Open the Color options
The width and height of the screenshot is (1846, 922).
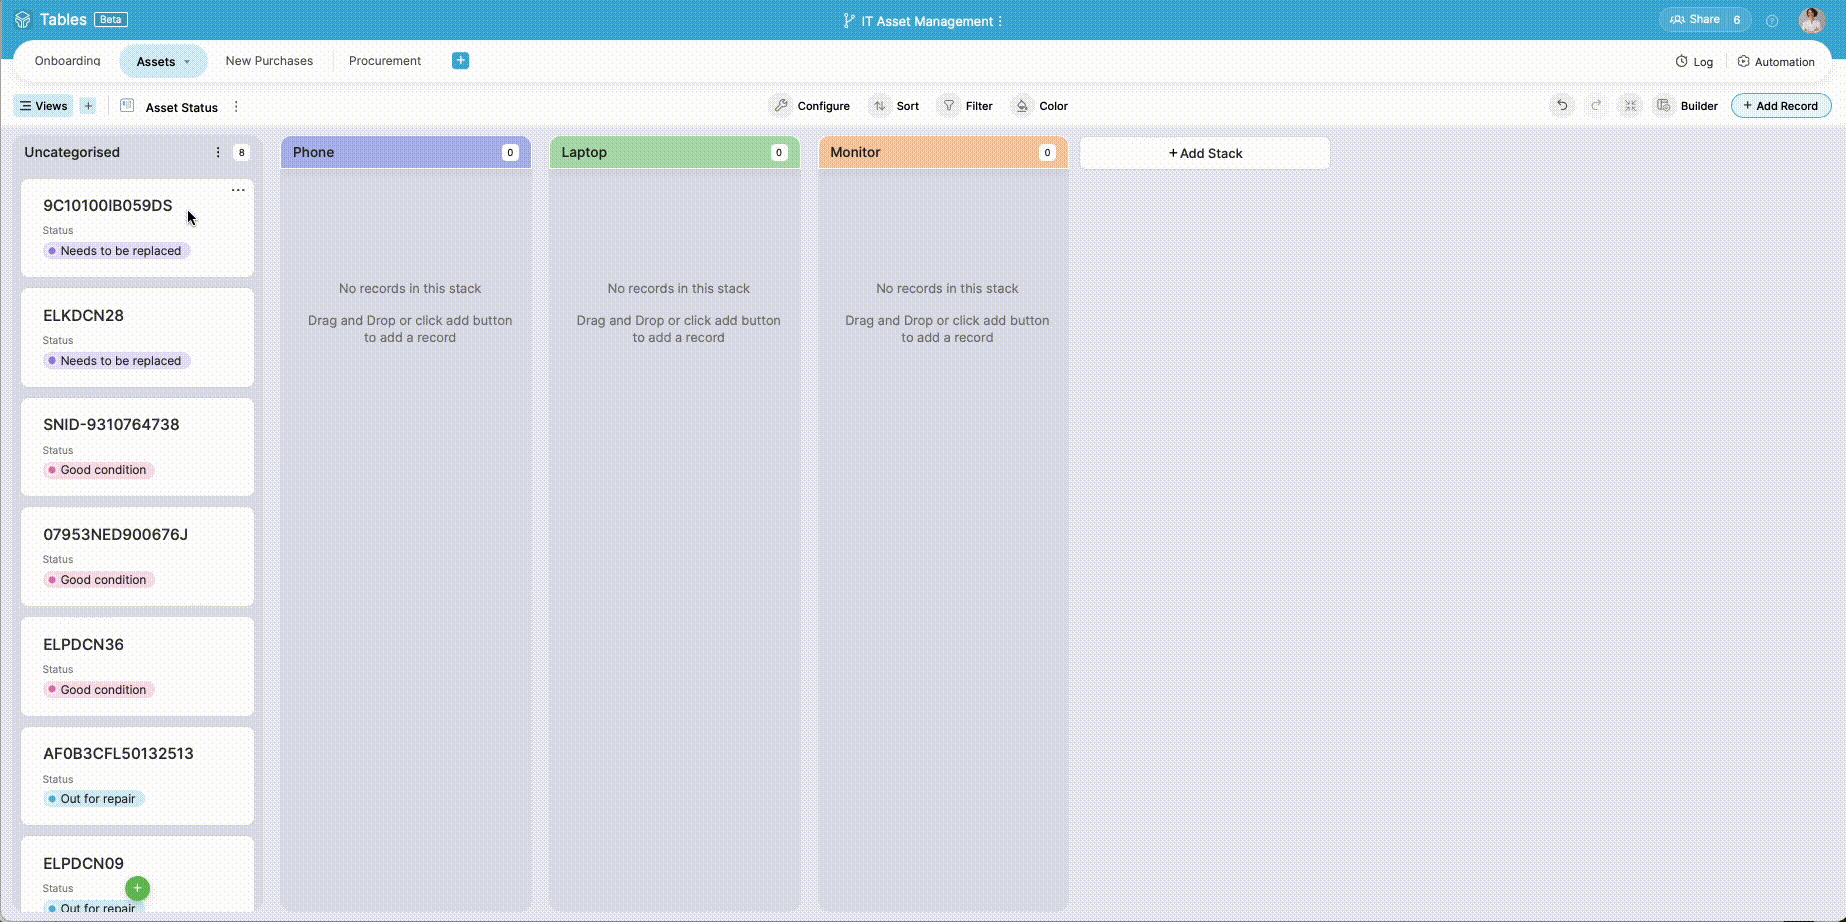click(x=1040, y=106)
